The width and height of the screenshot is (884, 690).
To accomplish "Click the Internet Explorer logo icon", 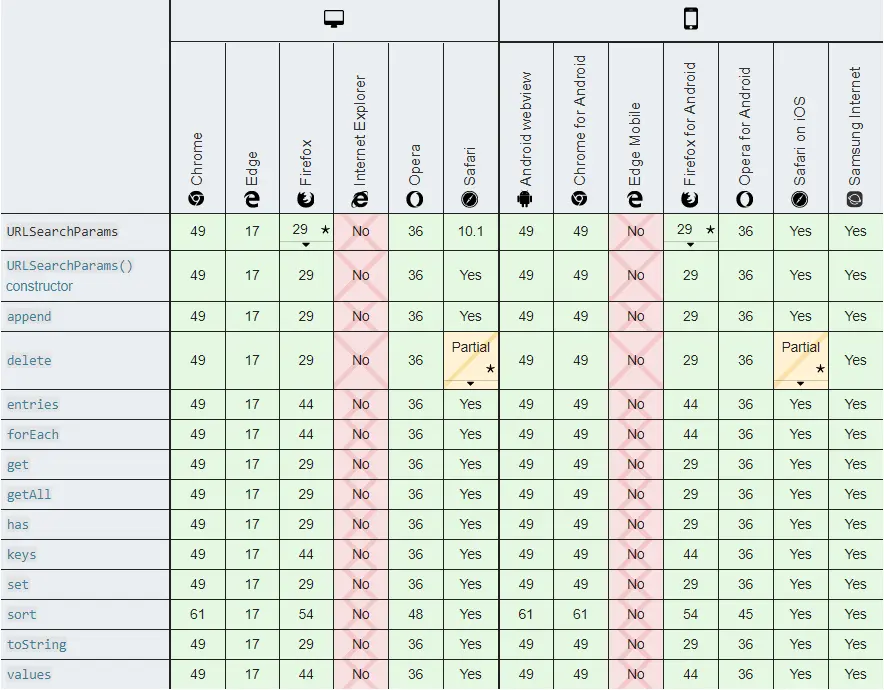I will point(360,199).
